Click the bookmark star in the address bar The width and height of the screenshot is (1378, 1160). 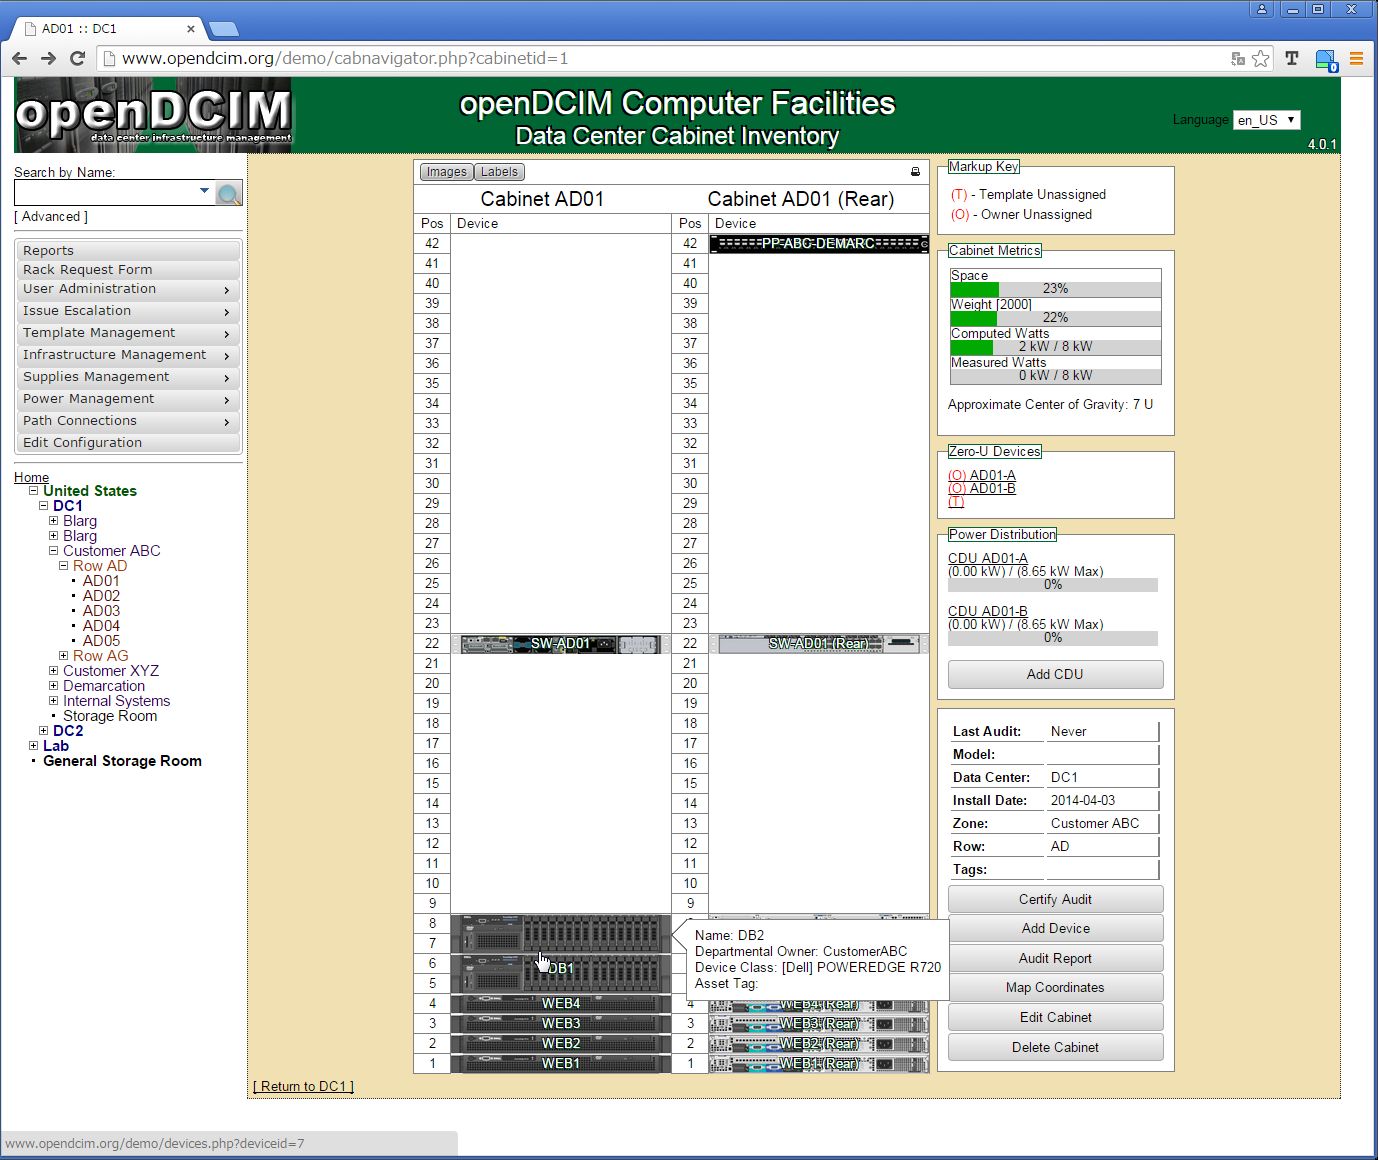(1260, 58)
